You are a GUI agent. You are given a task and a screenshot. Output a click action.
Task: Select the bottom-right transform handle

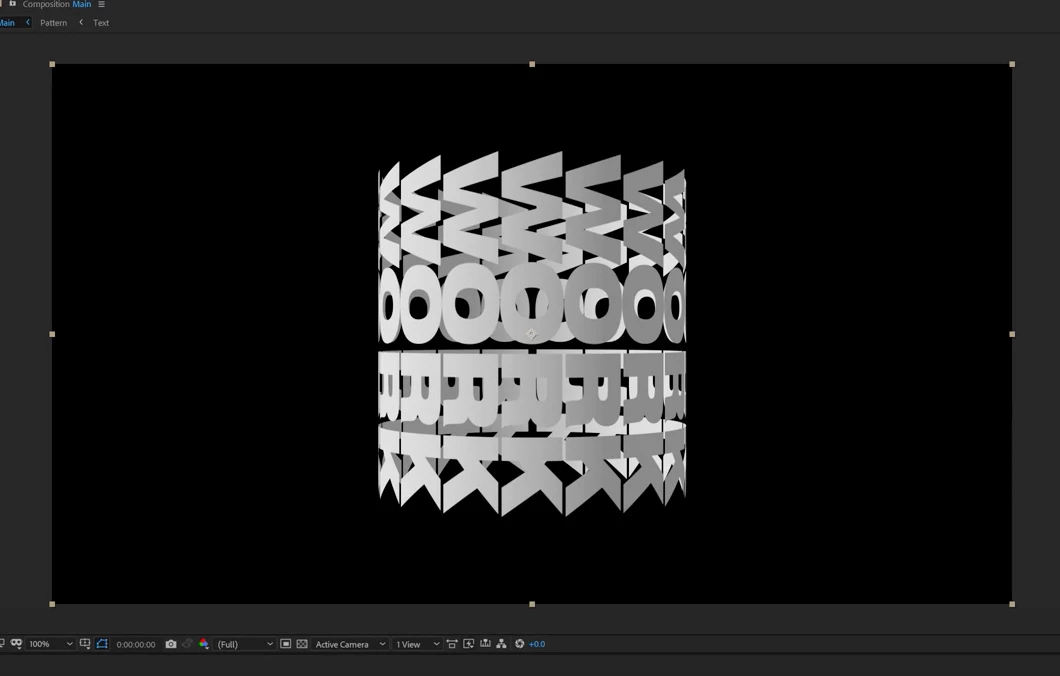click(1012, 604)
